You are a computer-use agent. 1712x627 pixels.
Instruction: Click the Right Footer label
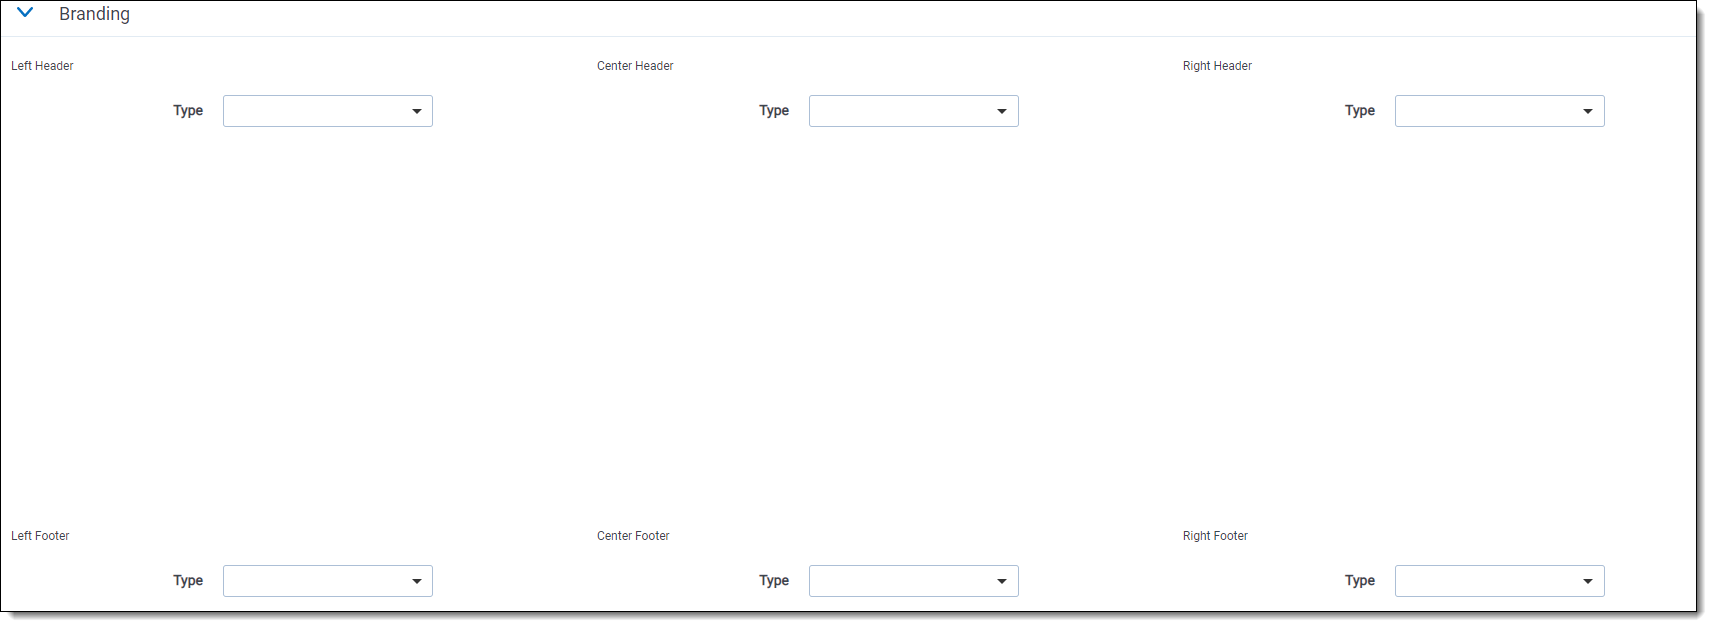(x=1215, y=536)
